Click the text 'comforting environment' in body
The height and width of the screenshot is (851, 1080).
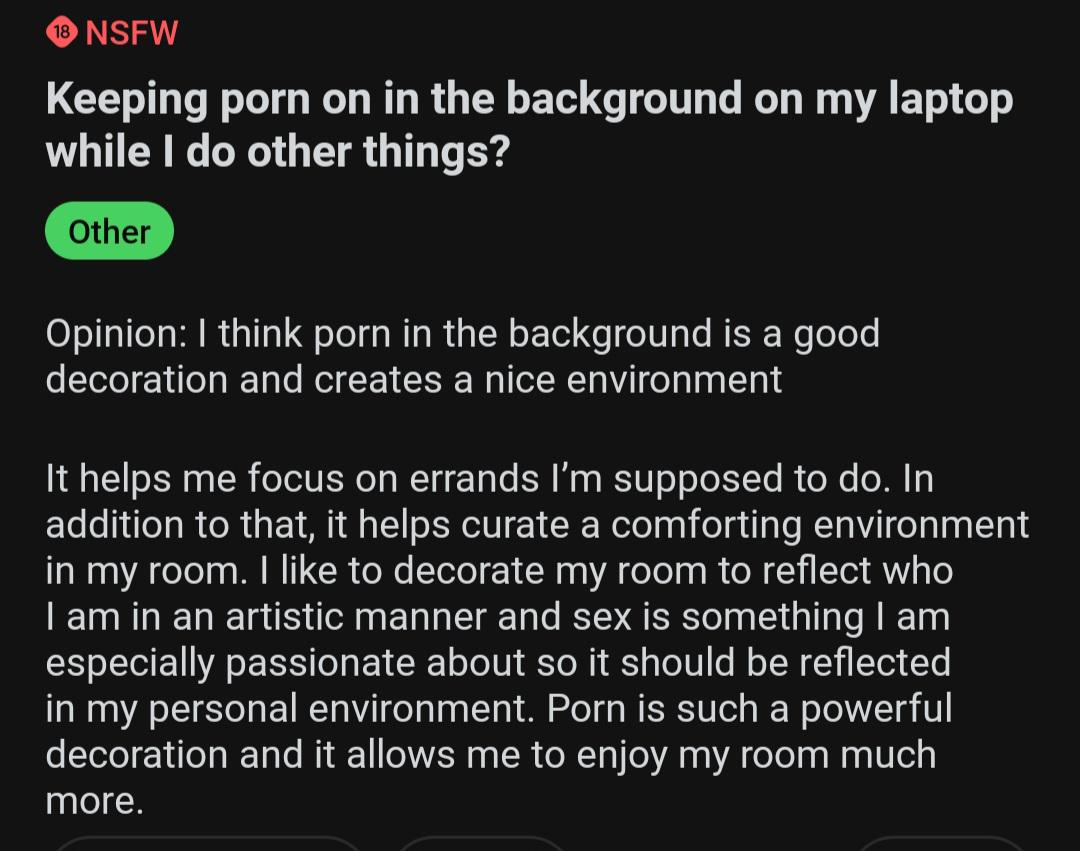pyautogui.click(x=819, y=525)
